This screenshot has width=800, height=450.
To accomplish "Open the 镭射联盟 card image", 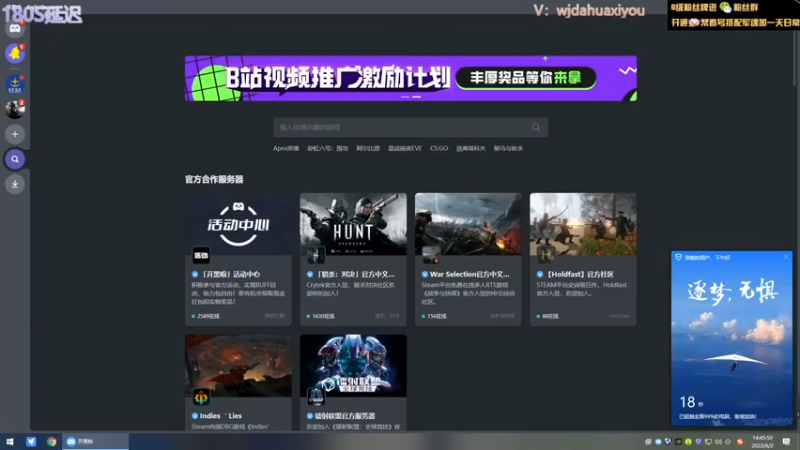I will (353, 365).
